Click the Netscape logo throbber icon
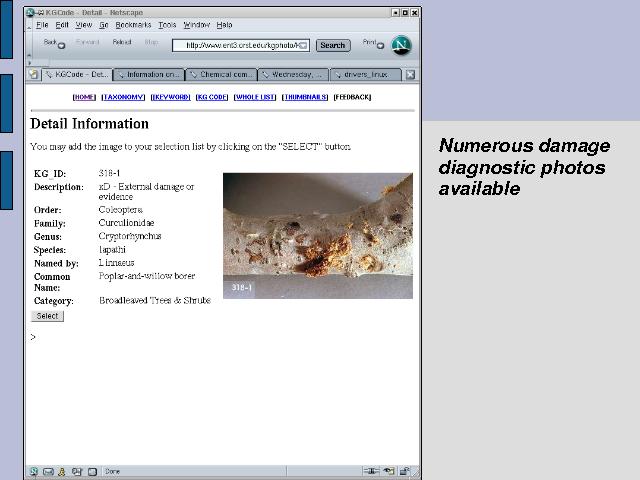 pos(401,45)
